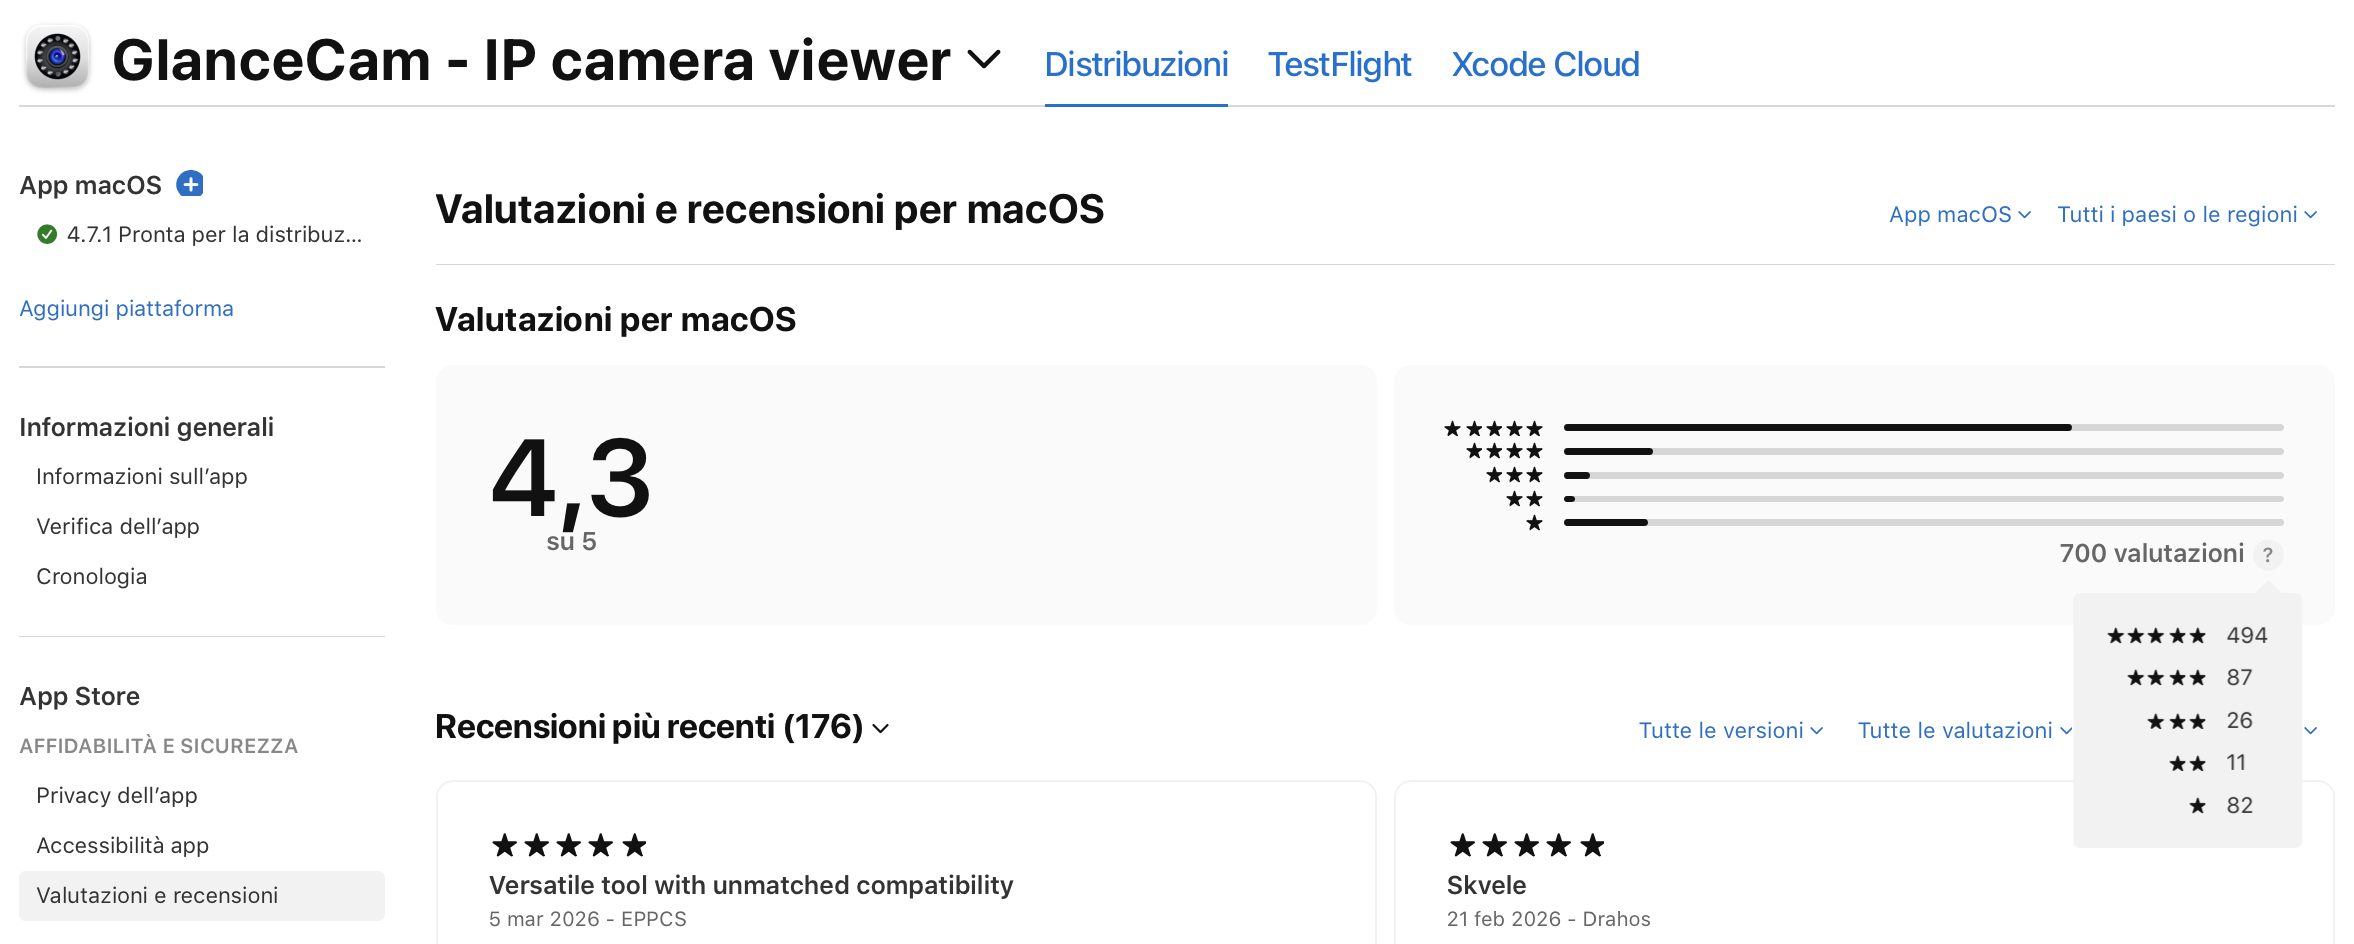Switch to the Xcode Cloud tab

[1545, 65]
